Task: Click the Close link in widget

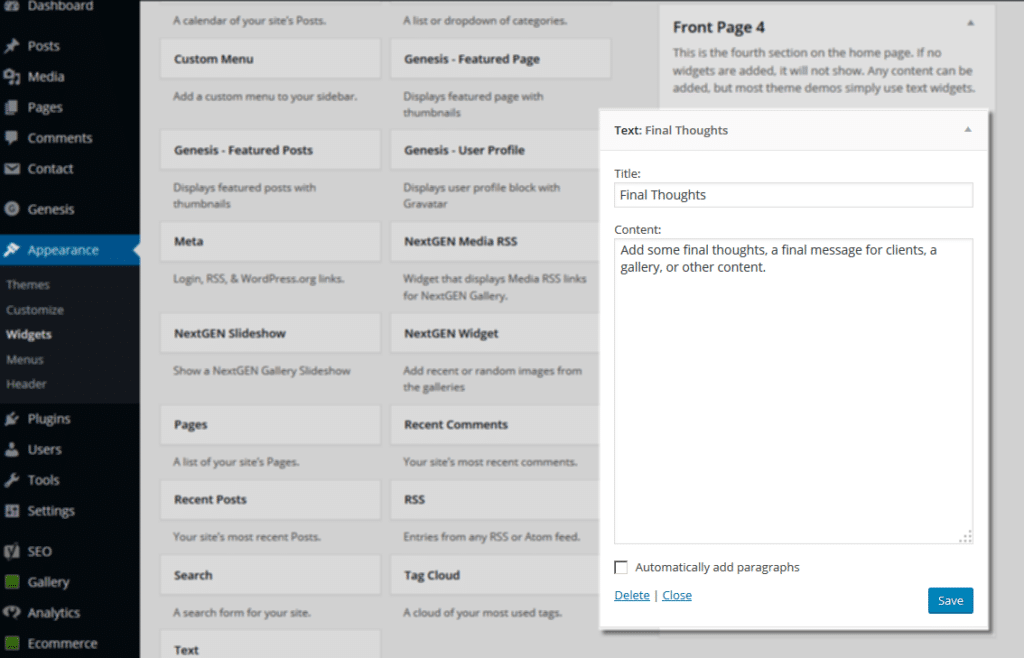Action: click(677, 595)
